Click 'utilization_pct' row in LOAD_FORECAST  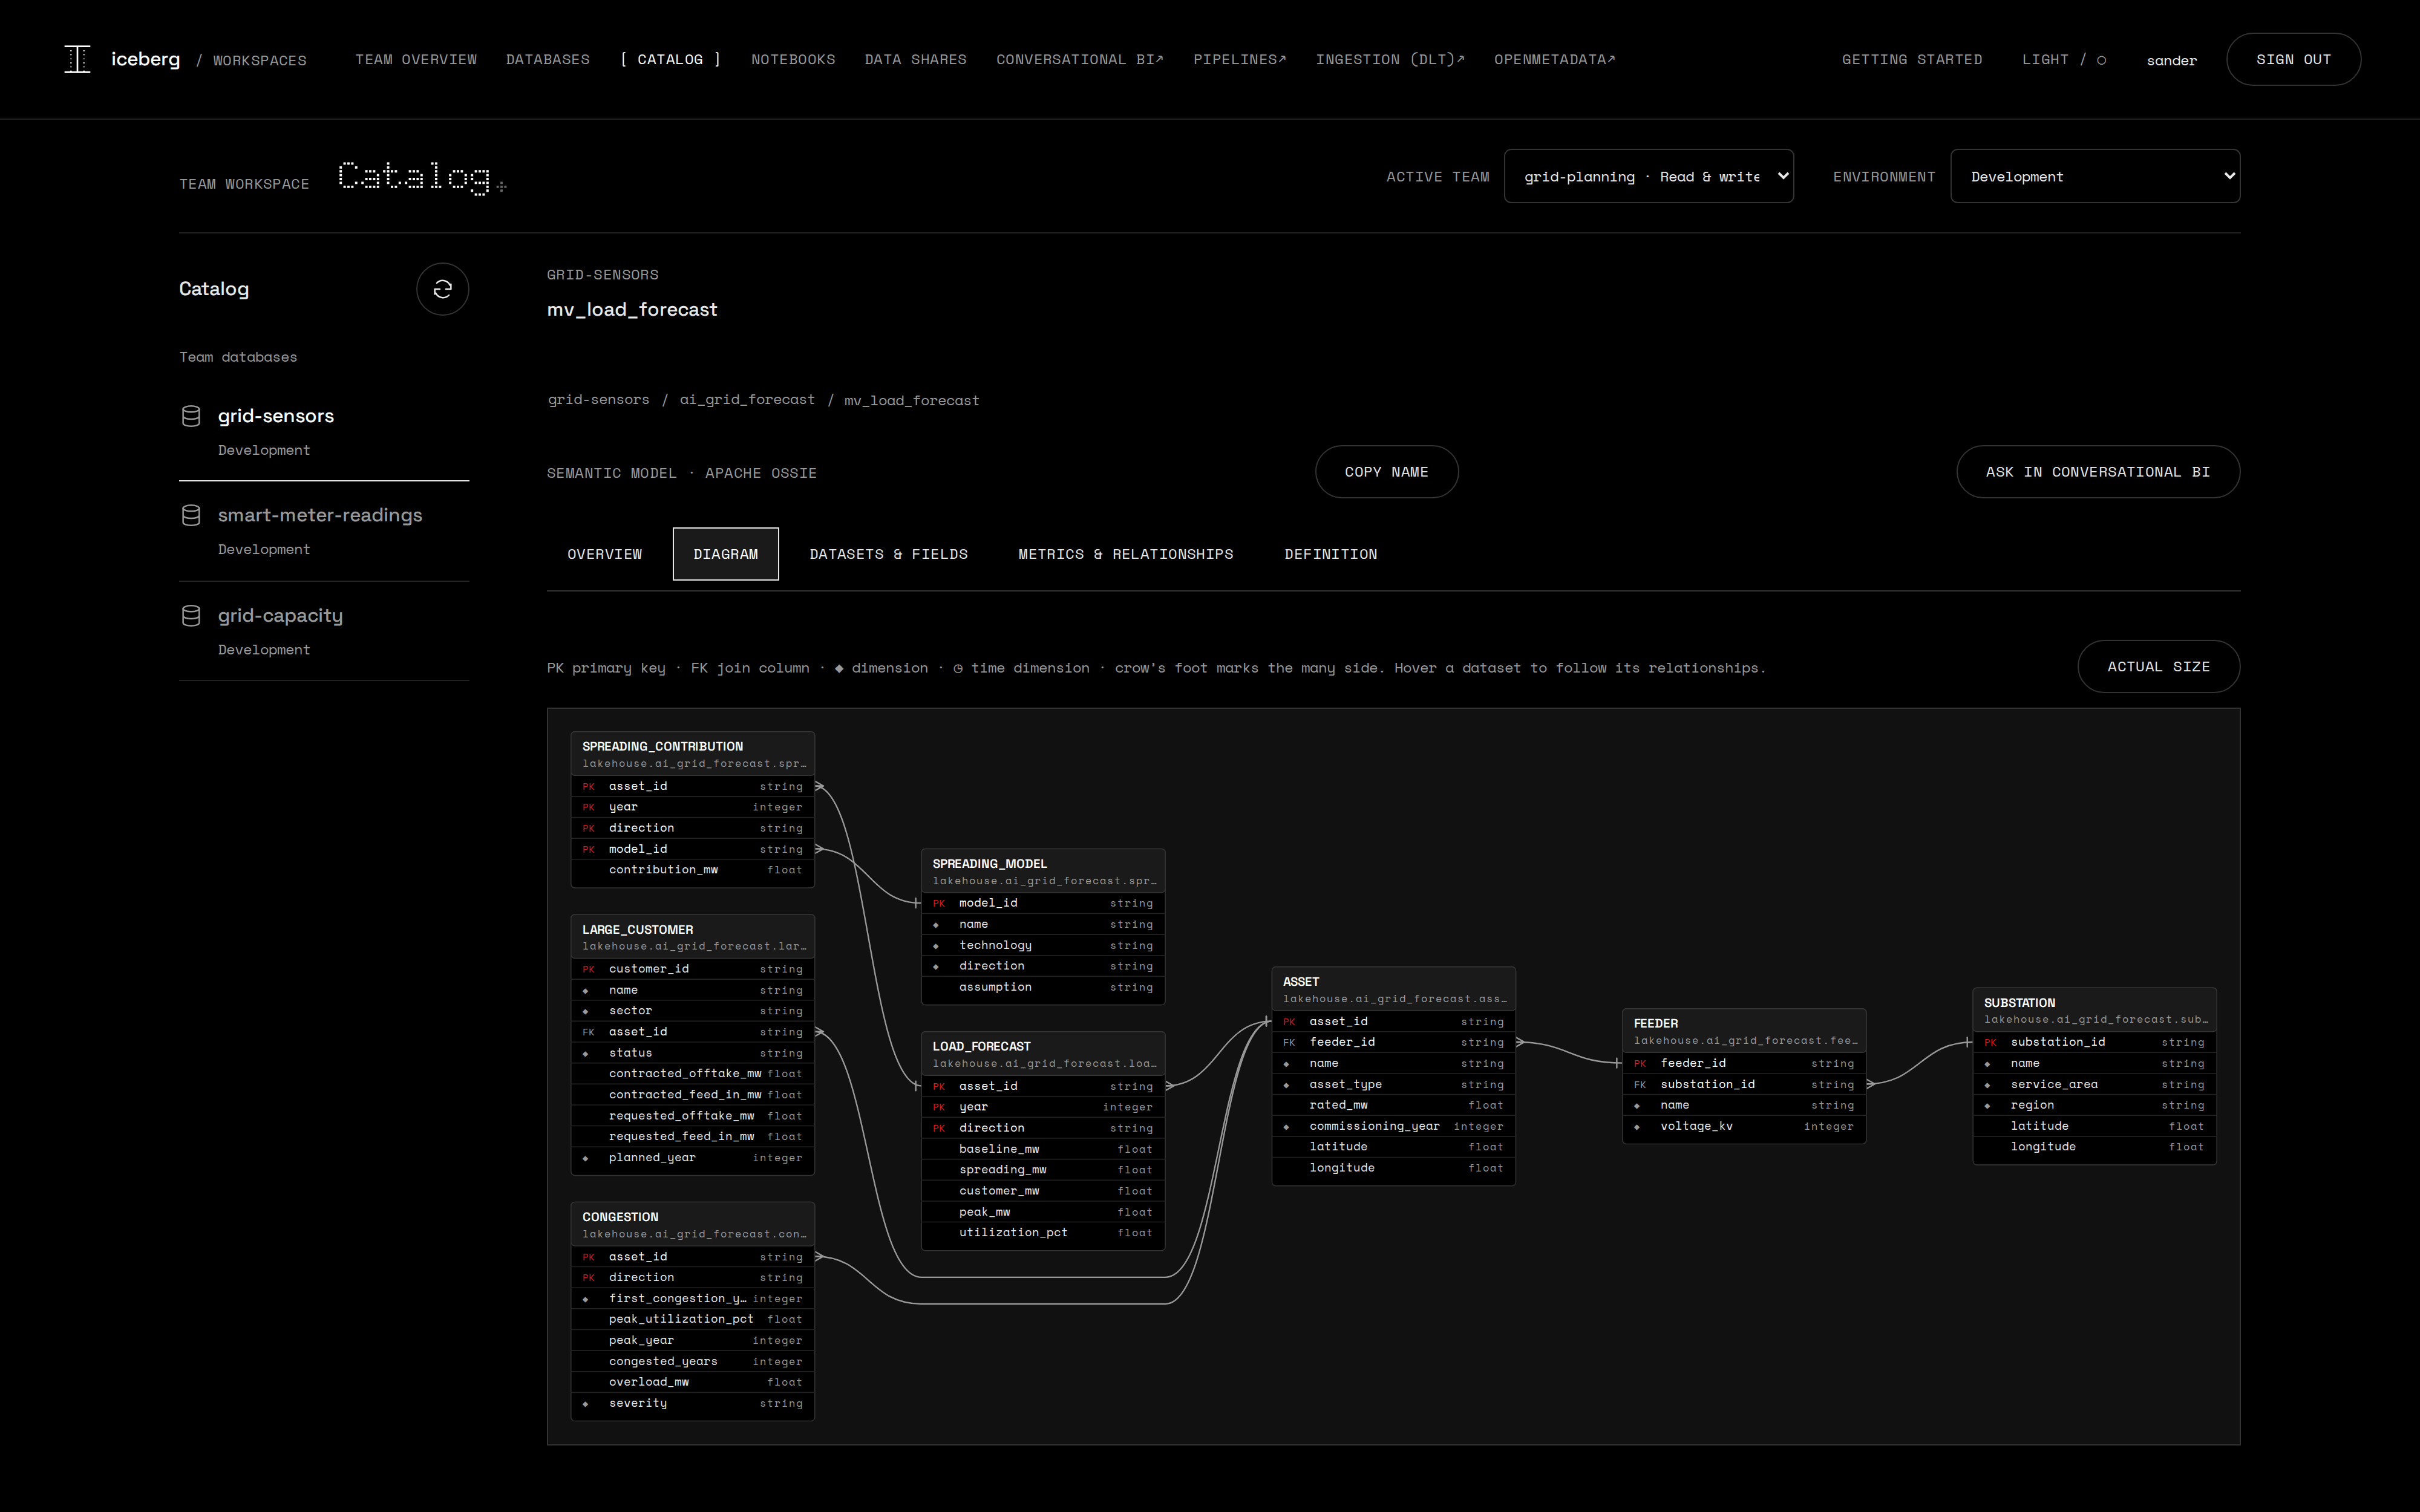pos(1042,1233)
